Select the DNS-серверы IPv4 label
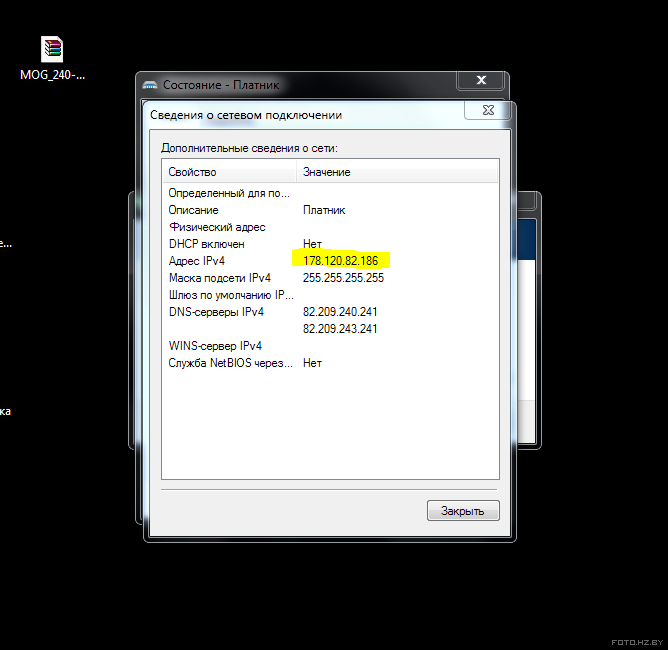The height and width of the screenshot is (650, 668). point(216,312)
